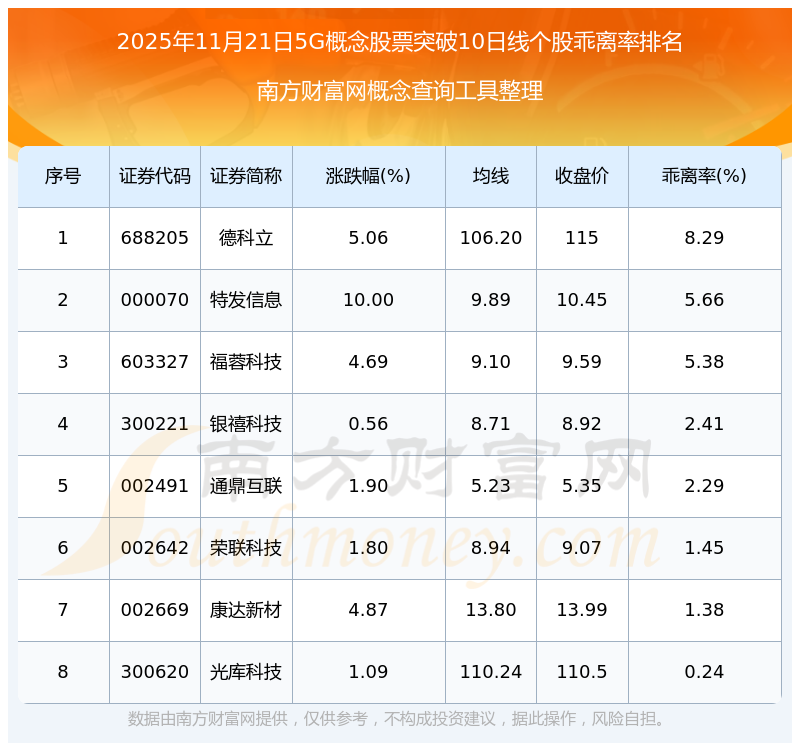Image resolution: width=800 pixels, height=751 pixels.
Task: Click the '均线' column header
Action: click(x=491, y=177)
